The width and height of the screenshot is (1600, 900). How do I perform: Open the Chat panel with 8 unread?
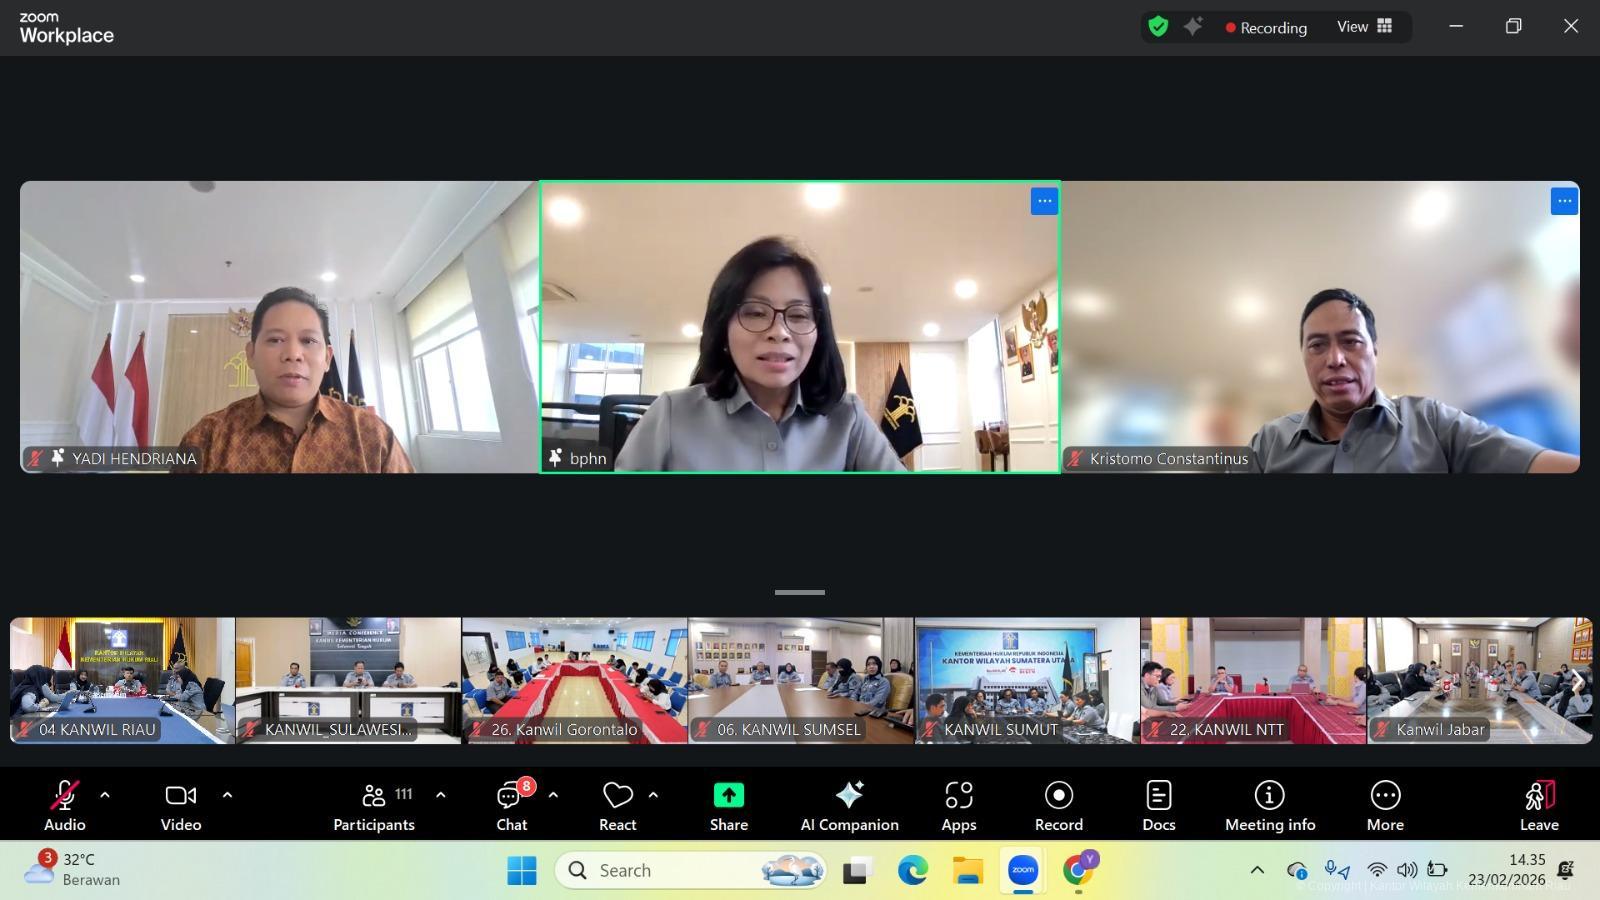(511, 805)
